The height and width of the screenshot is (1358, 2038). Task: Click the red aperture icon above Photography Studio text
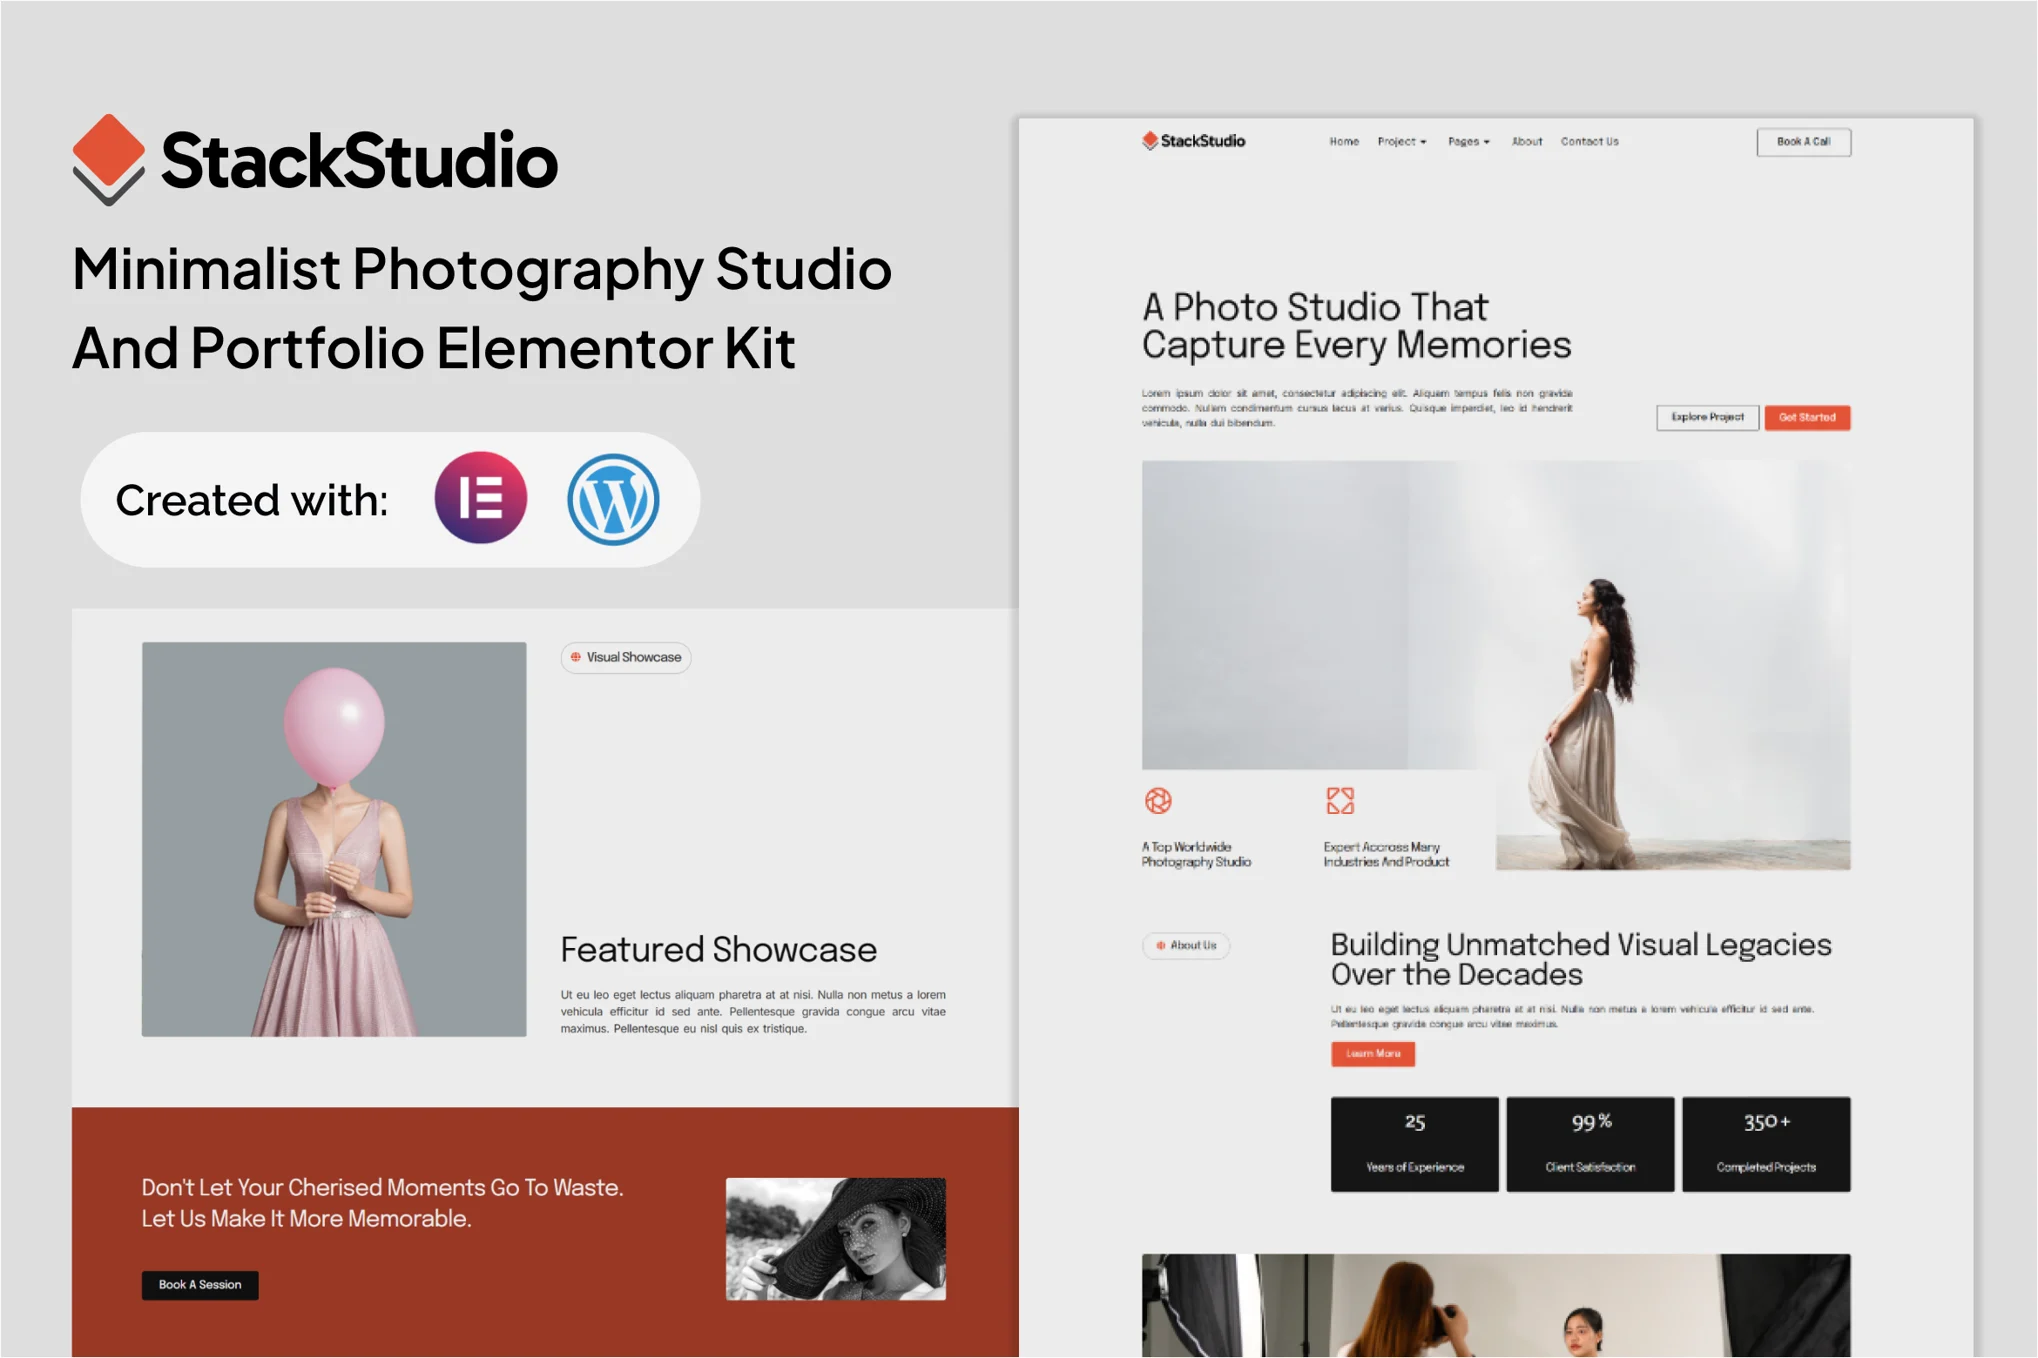coord(1158,801)
